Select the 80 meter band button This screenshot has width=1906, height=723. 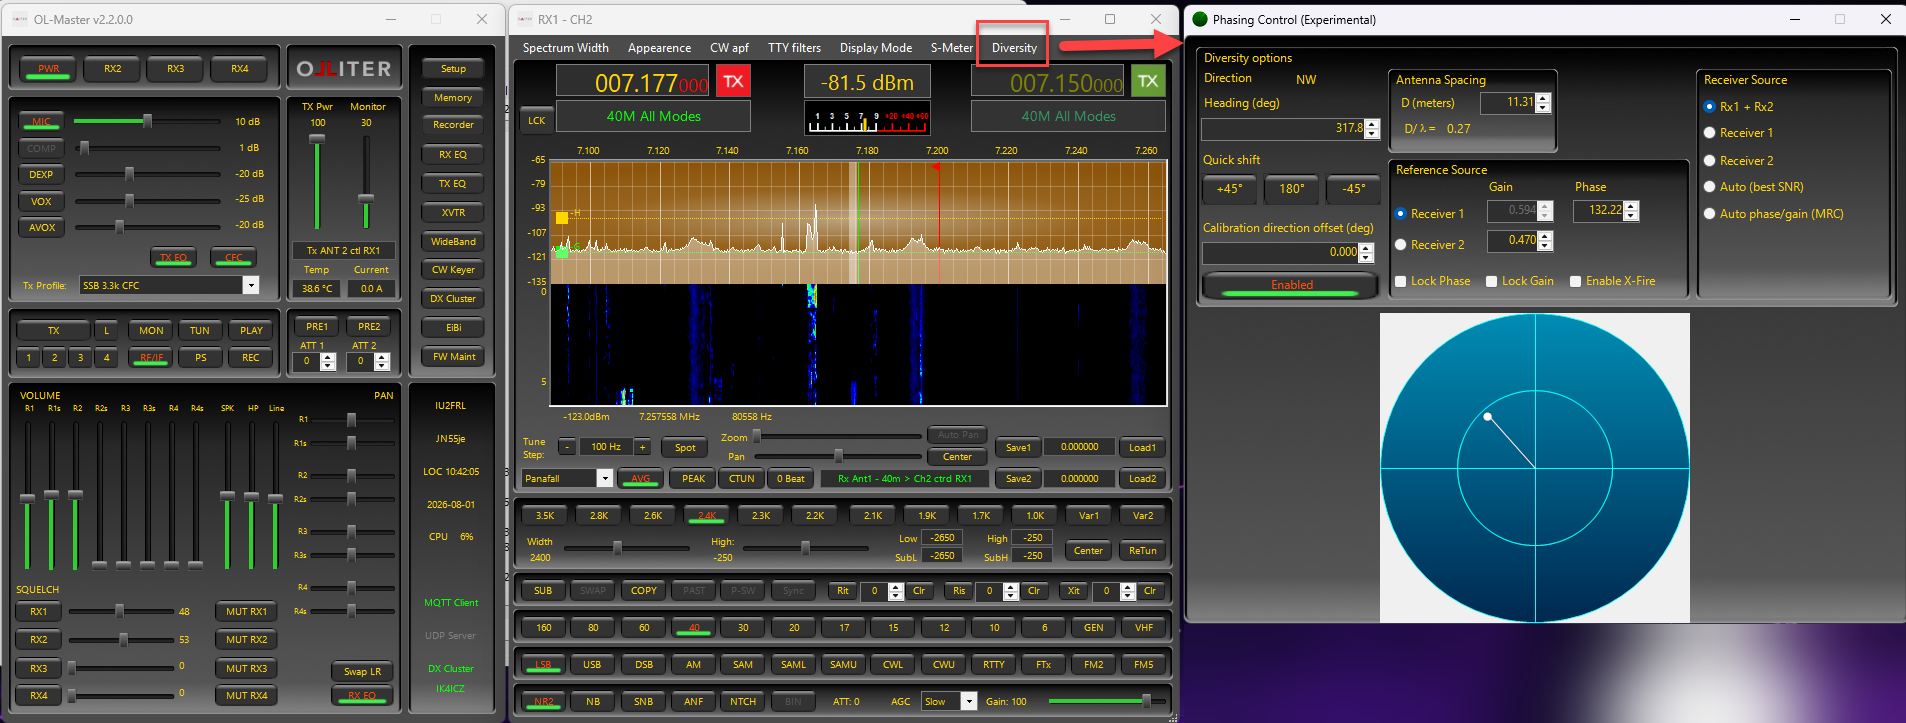[593, 628]
